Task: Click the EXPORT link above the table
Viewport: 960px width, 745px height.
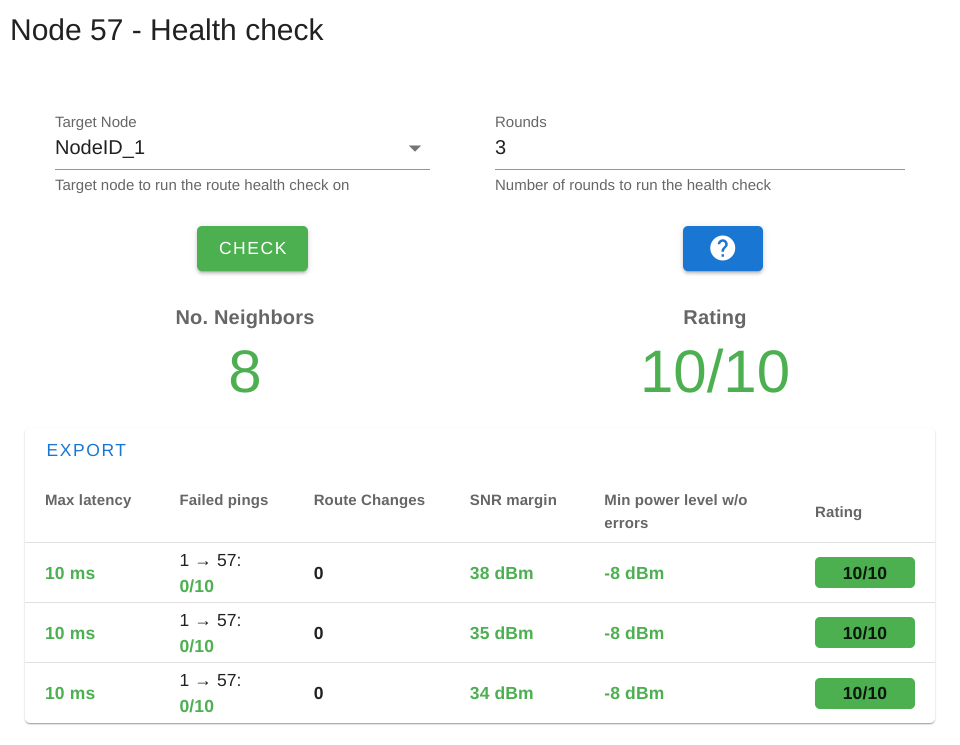Action: pos(86,450)
